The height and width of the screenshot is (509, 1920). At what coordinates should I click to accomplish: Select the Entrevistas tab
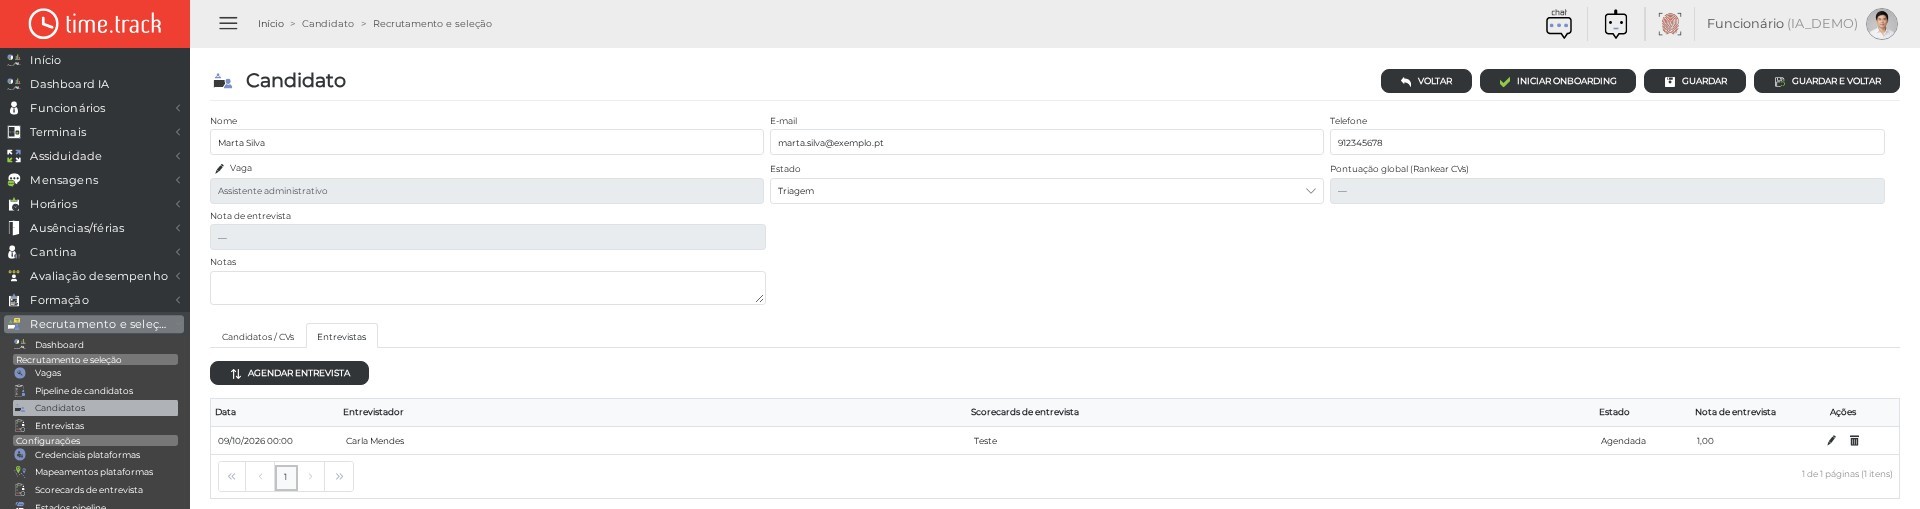[x=342, y=337]
